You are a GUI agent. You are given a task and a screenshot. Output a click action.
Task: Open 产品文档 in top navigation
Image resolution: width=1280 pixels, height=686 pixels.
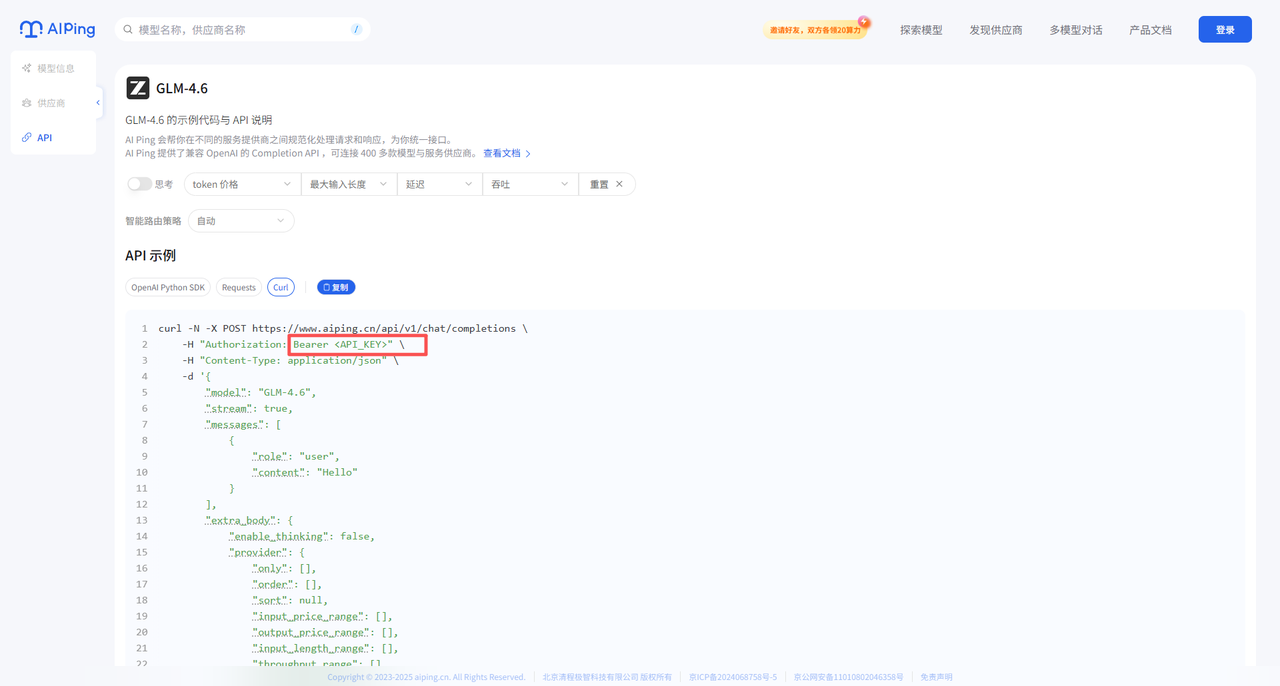1150,30
